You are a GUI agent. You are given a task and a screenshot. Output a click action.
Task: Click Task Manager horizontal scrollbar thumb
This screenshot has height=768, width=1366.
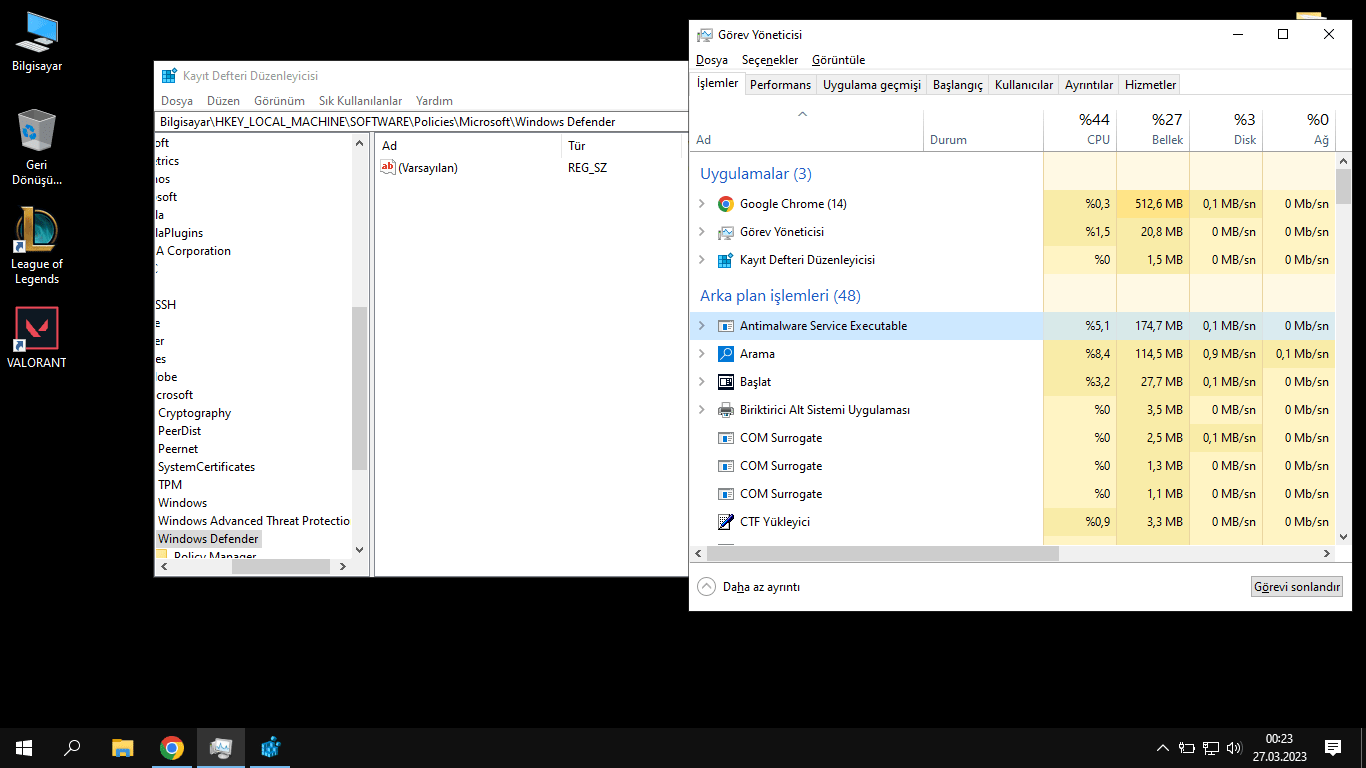[882, 553]
